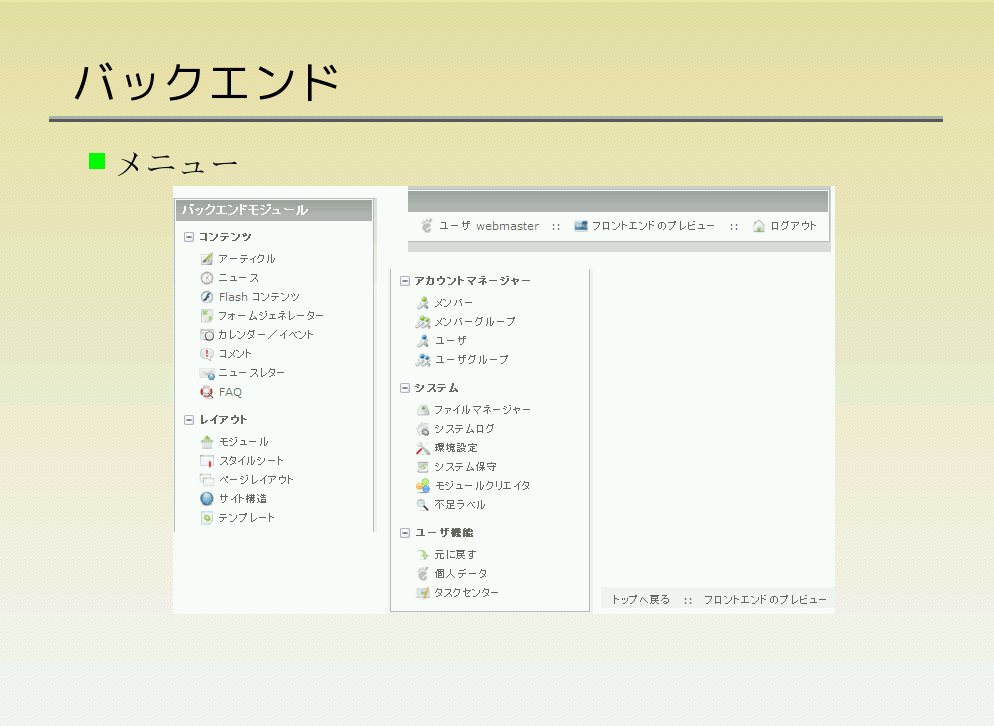Click the アーティクル pencil icon
Viewport: 994px width, 726px height.
207,259
